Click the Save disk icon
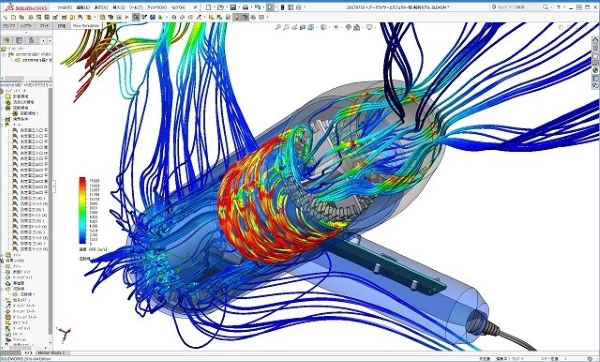Viewport: 600px width, 362px height. [x=233, y=7]
